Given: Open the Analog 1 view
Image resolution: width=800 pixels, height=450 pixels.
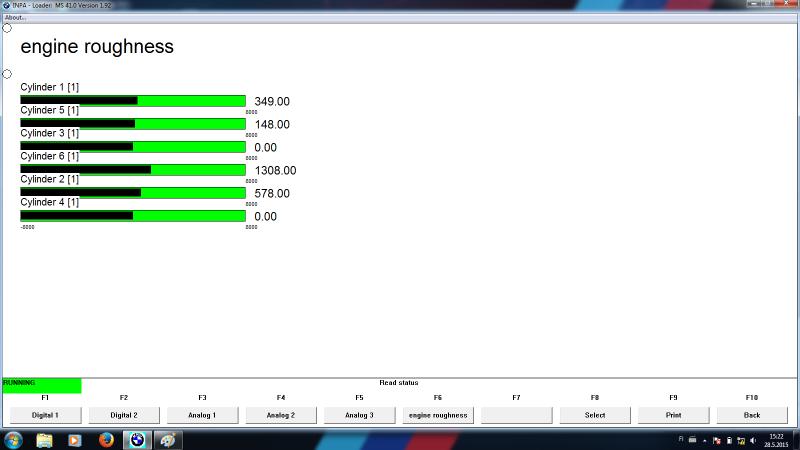Looking at the screenshot, I should [201, 415].
